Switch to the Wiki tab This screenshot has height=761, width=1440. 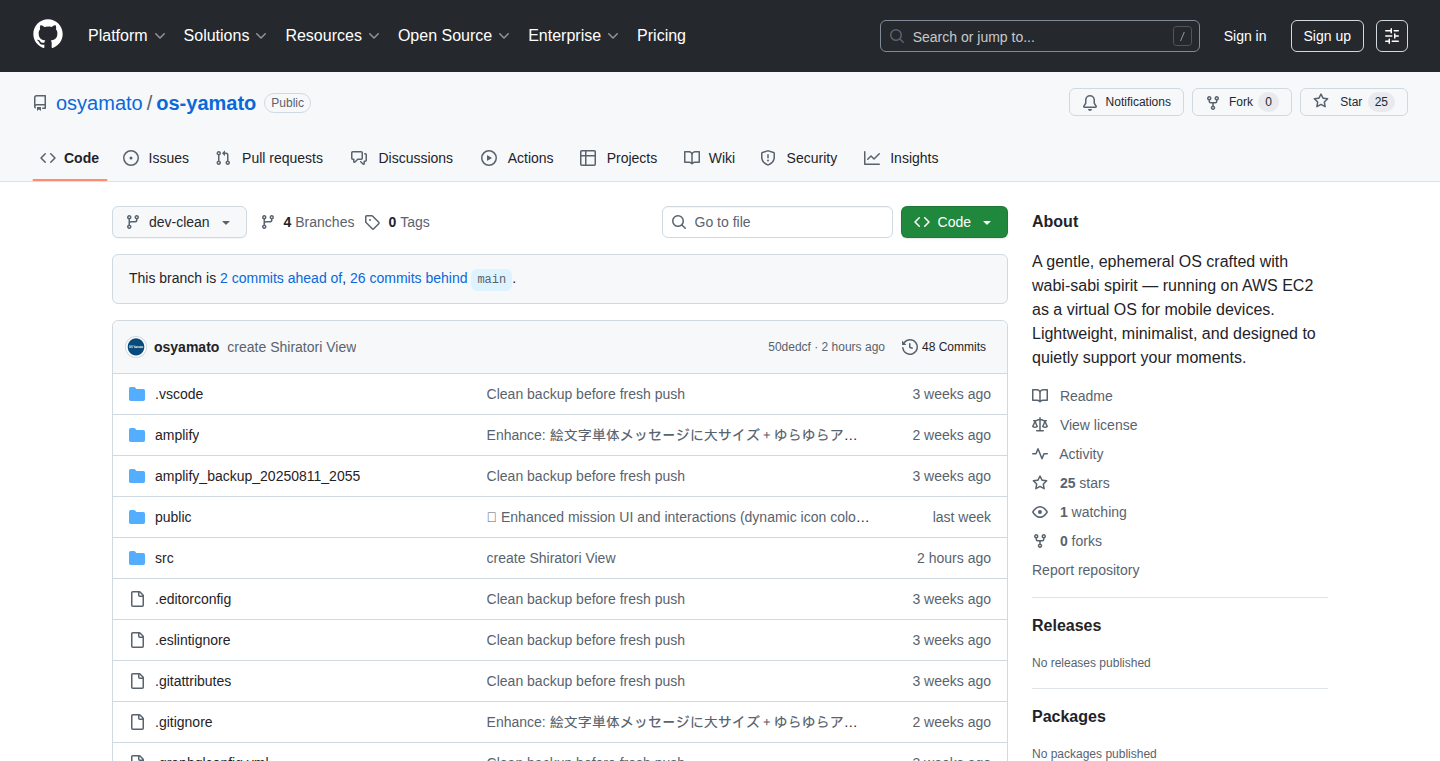710,158
